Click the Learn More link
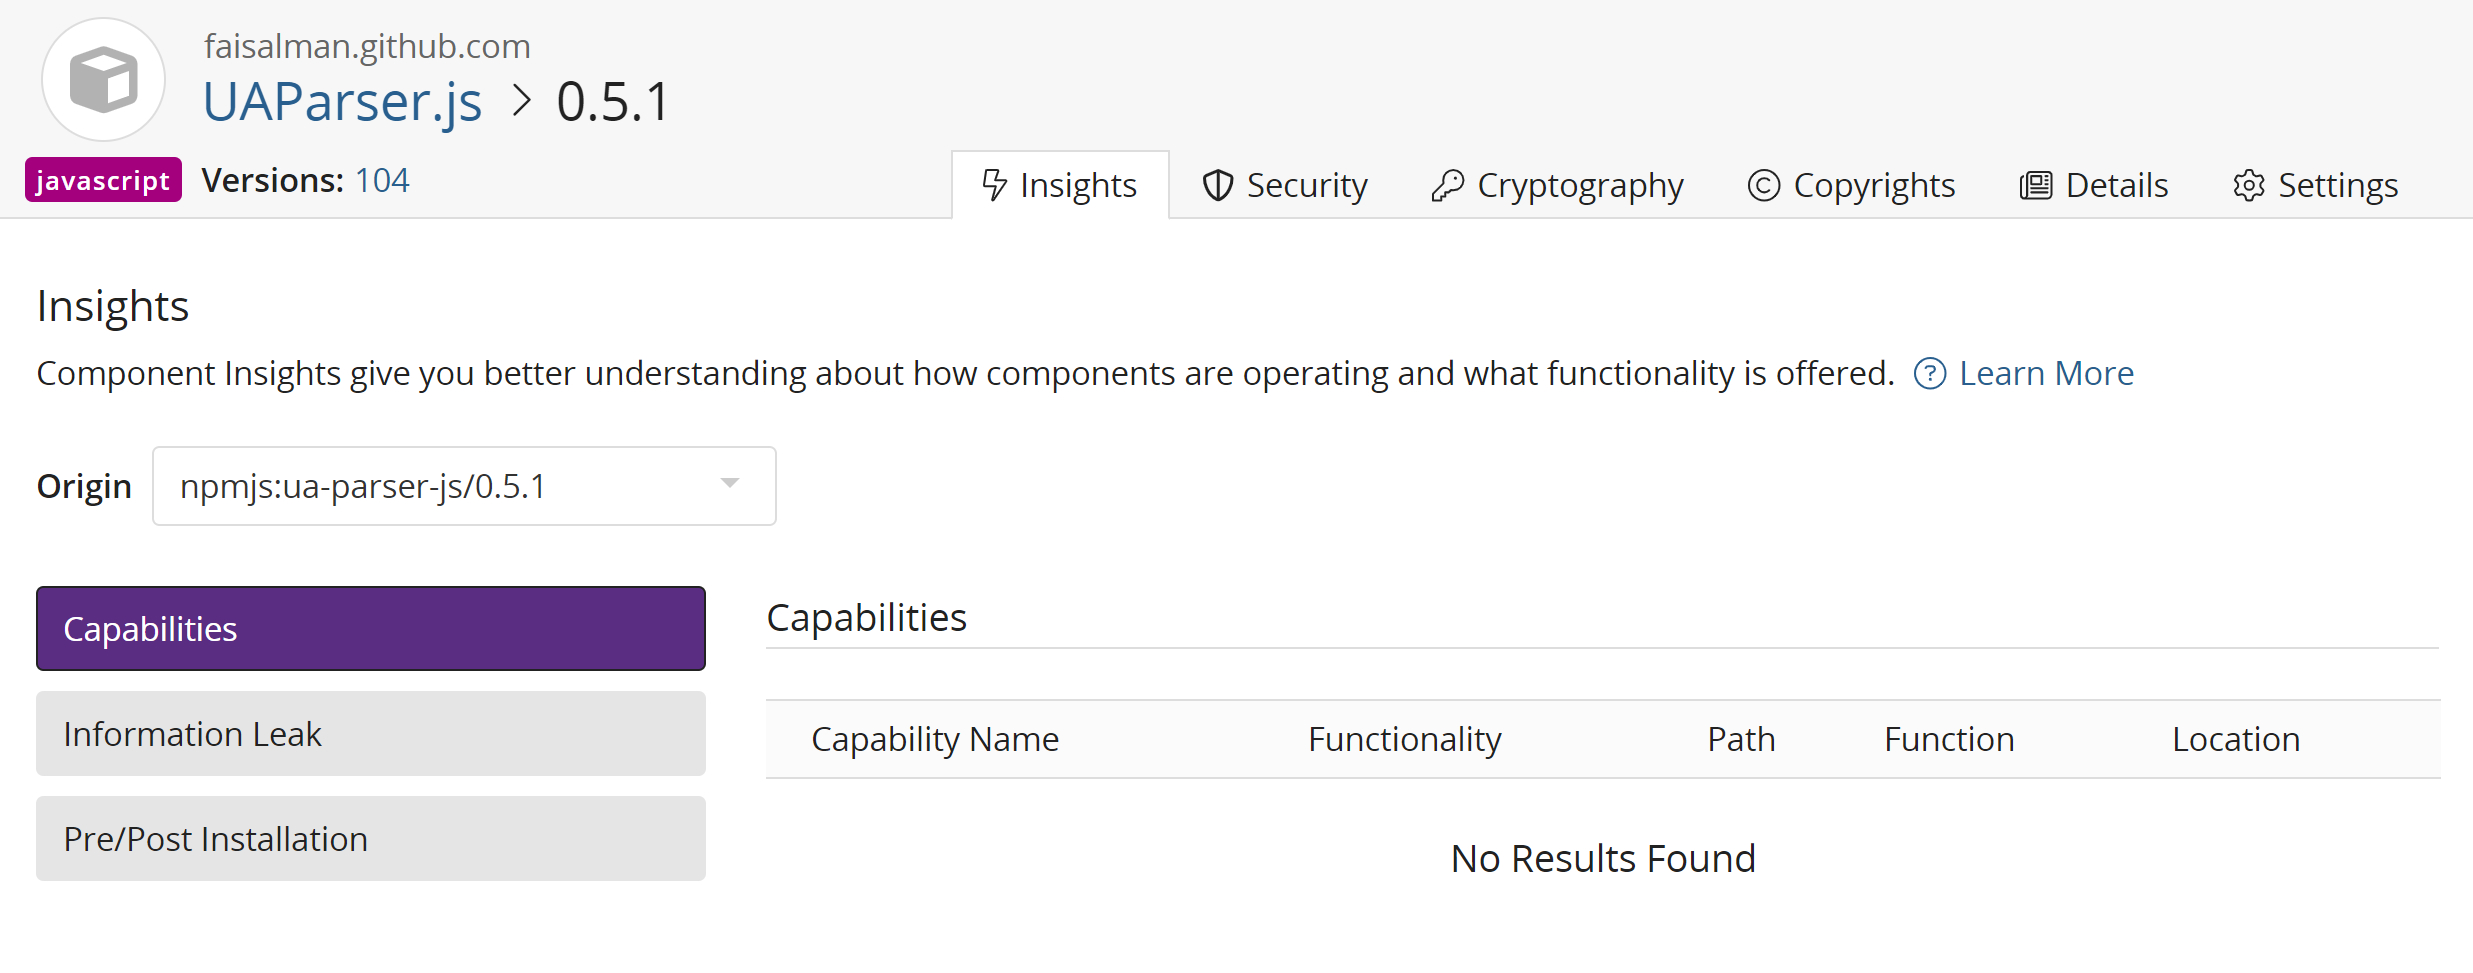This screenshot has height=973, width=2473. pyautogui.click(x=2046, y=372)
